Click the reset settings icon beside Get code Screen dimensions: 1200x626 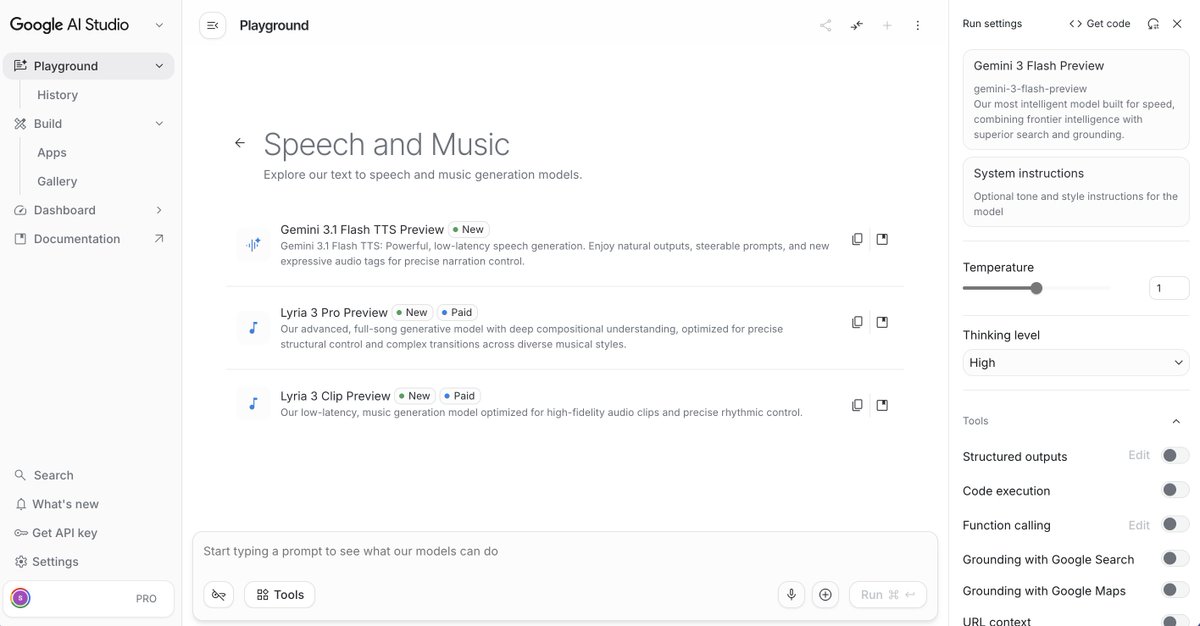click(1153, 23)
